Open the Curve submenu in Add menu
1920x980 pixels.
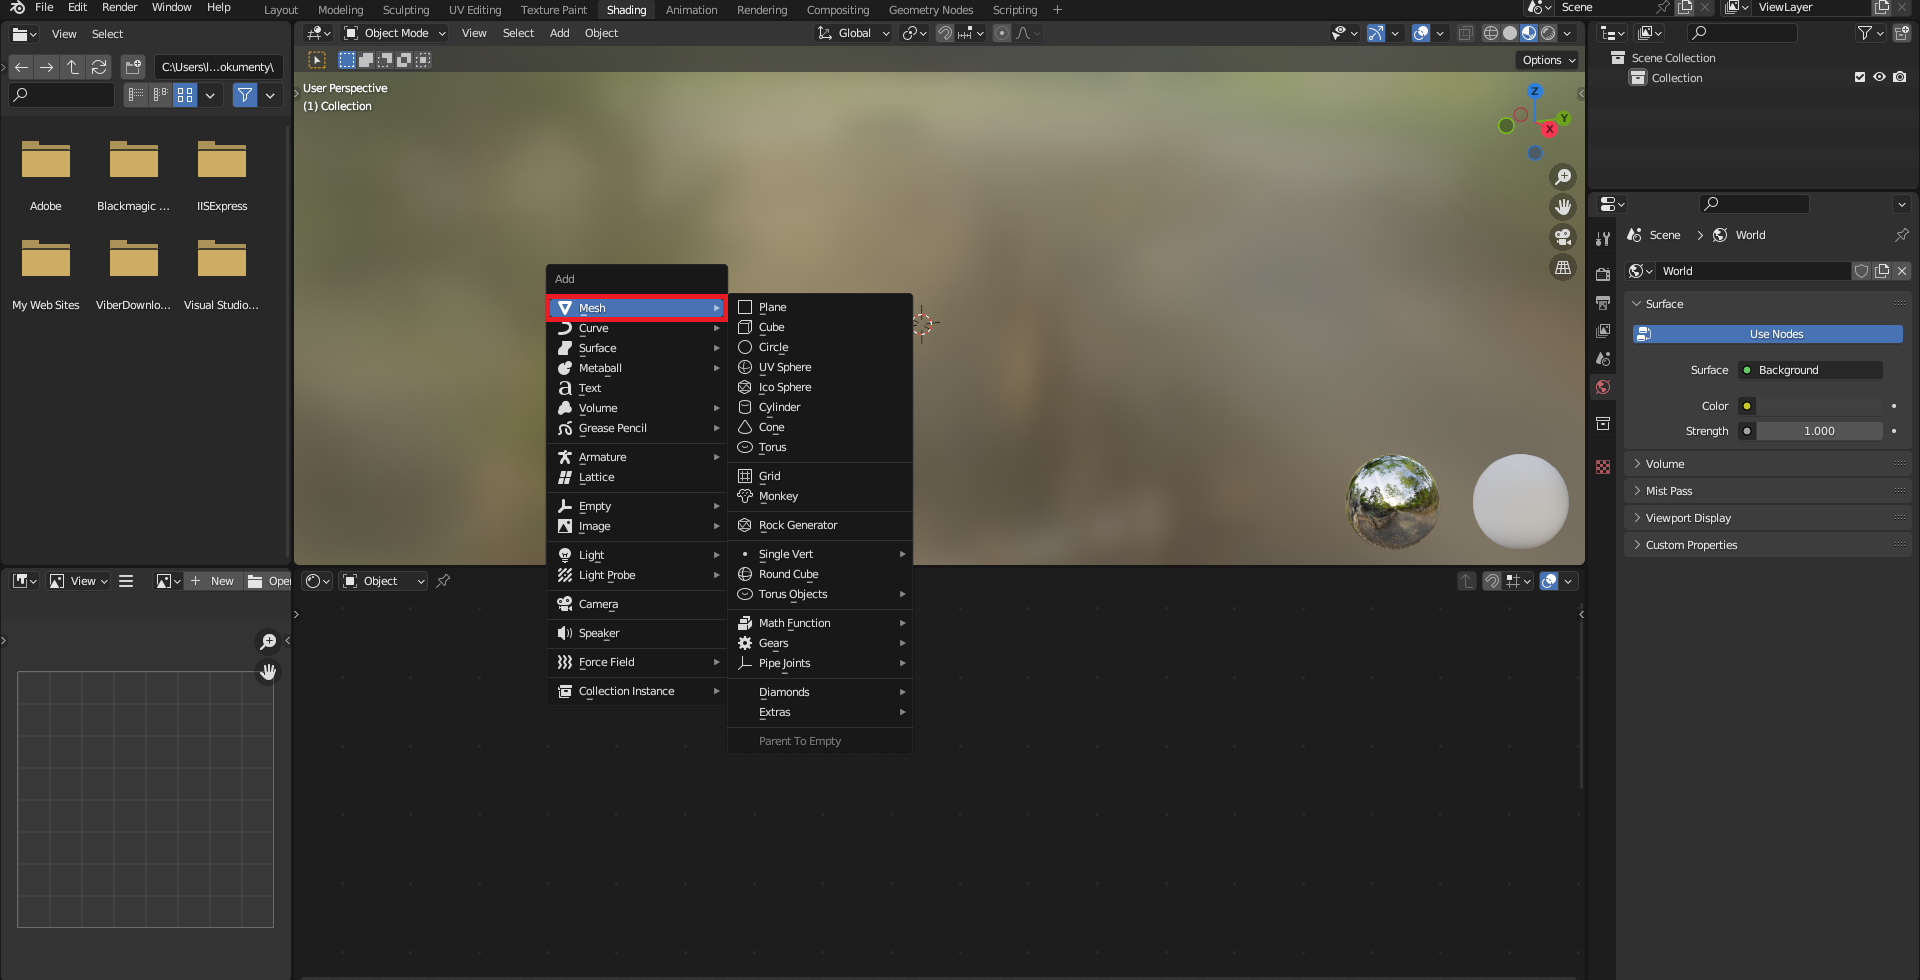637,328
